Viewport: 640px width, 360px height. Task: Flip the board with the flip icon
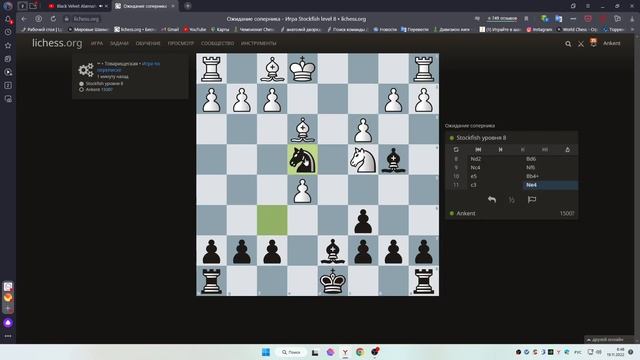[456, 150]
